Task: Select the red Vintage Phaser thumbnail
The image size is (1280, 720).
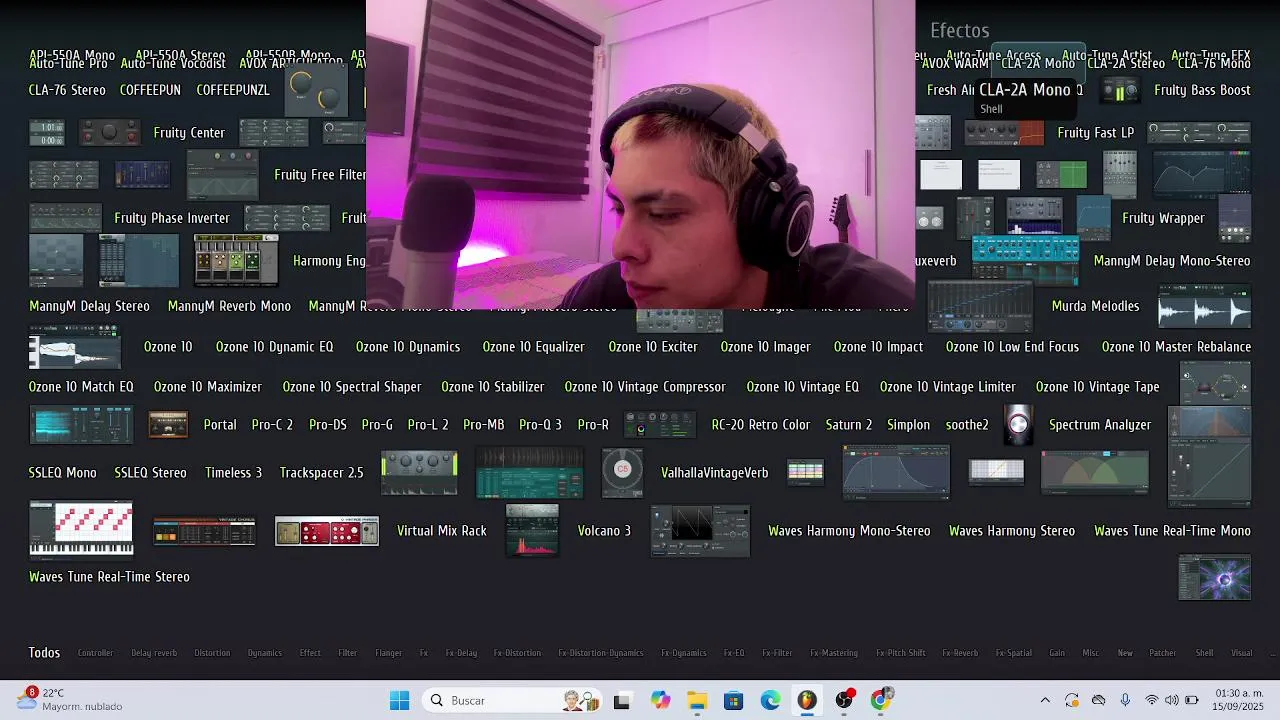Action: [x=327, y=531]
